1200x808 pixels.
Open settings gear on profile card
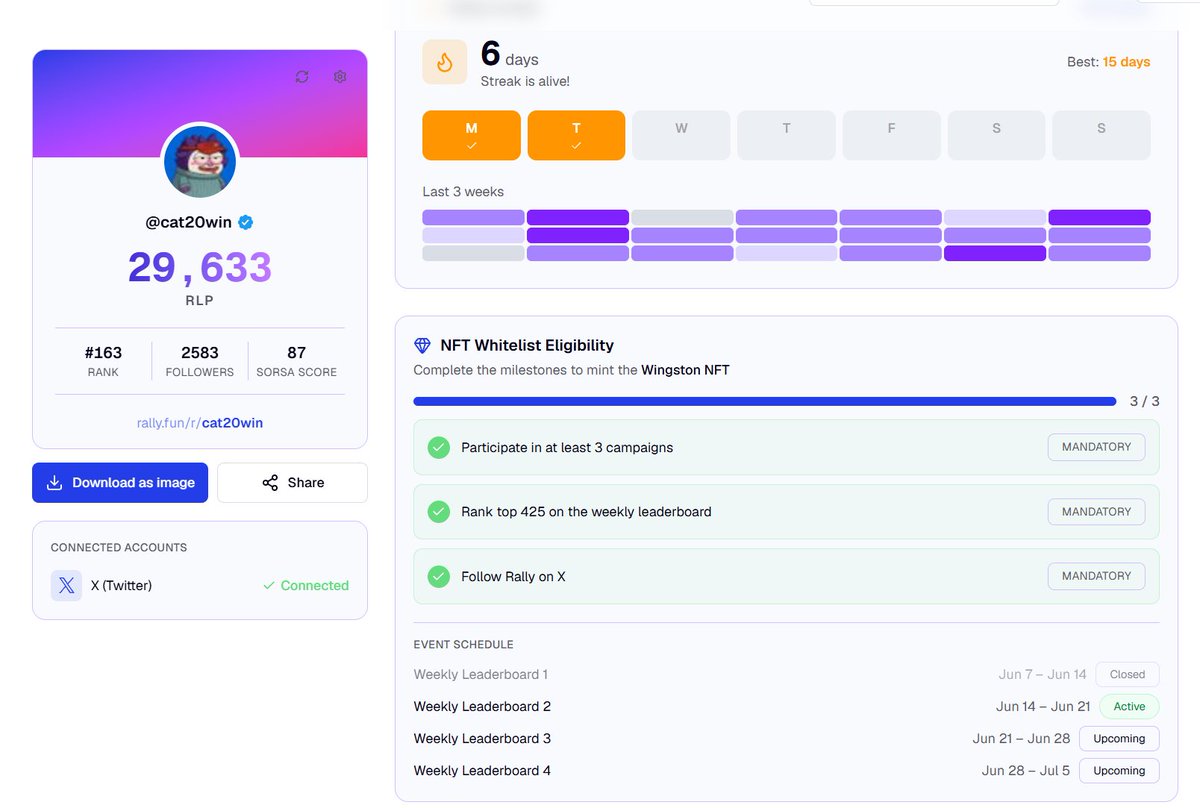point(340,77)
